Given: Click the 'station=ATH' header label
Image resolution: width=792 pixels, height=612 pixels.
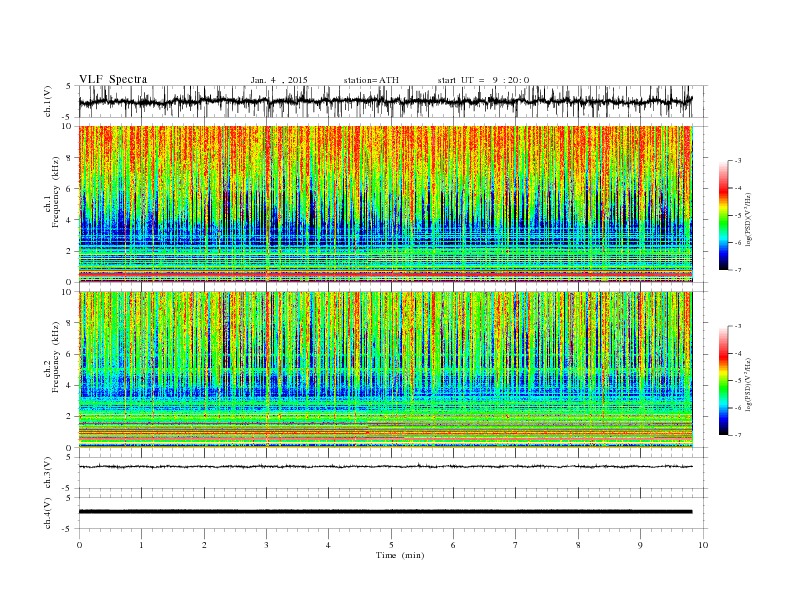Looking at the screenshot, I should click(x=371, y=80).
